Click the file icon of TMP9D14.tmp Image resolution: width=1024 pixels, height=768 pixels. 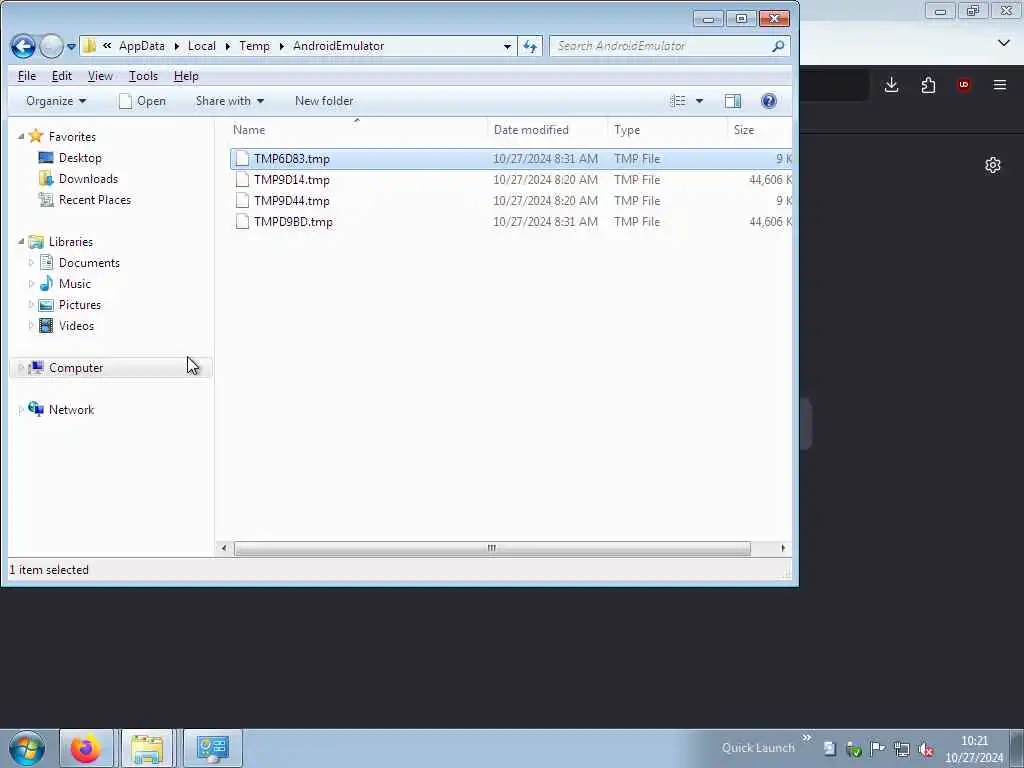242,180
